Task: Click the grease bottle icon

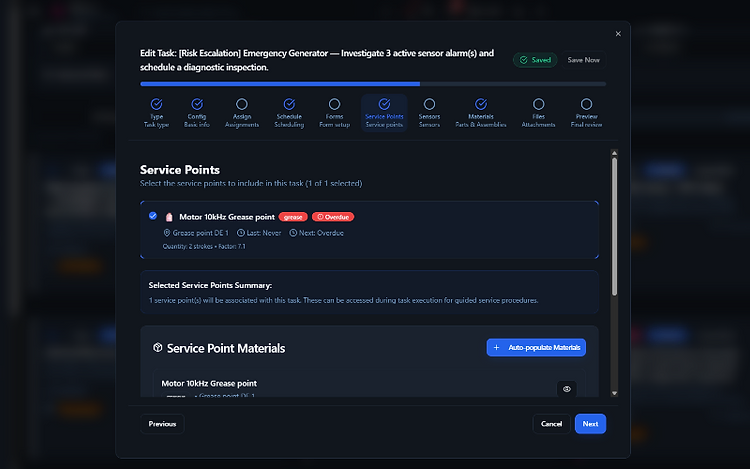Action: [169, 217]
